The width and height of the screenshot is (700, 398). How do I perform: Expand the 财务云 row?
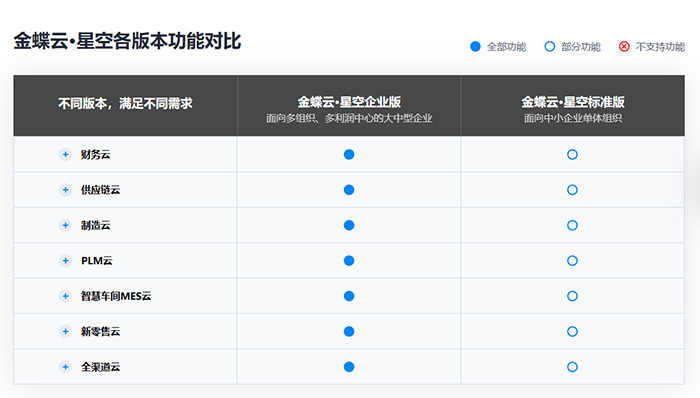65,154
